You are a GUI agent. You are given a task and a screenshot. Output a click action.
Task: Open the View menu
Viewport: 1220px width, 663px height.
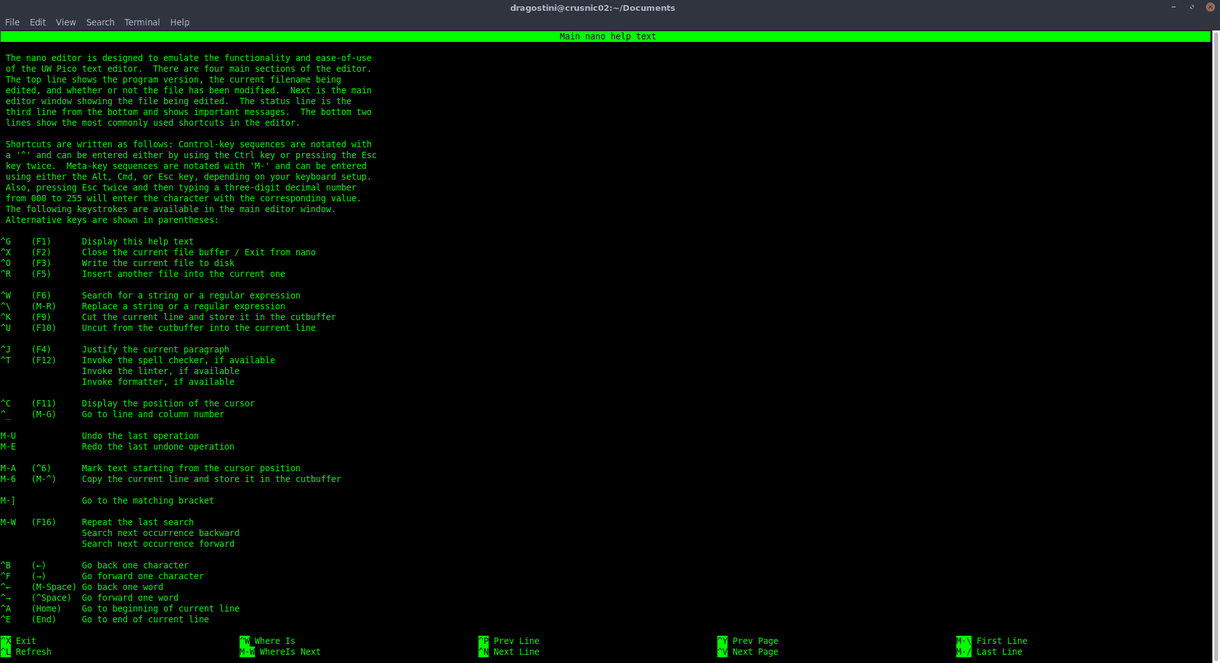pos(66,22)
